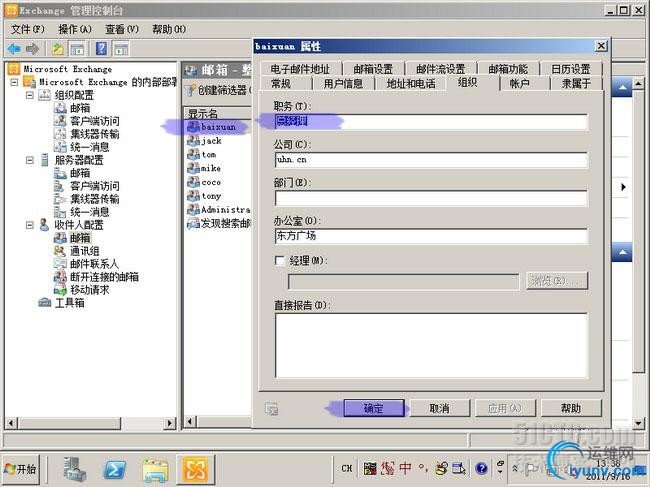Open Windows Explorer folder taskbar icon
Screen dimensions: 650x487
pyautogui.click(x=155, y=470)
